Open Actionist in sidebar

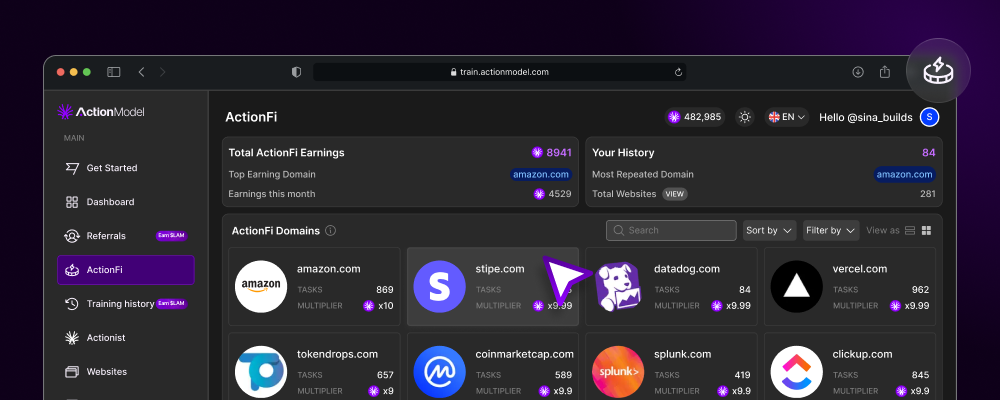click(x=126, y=337)
